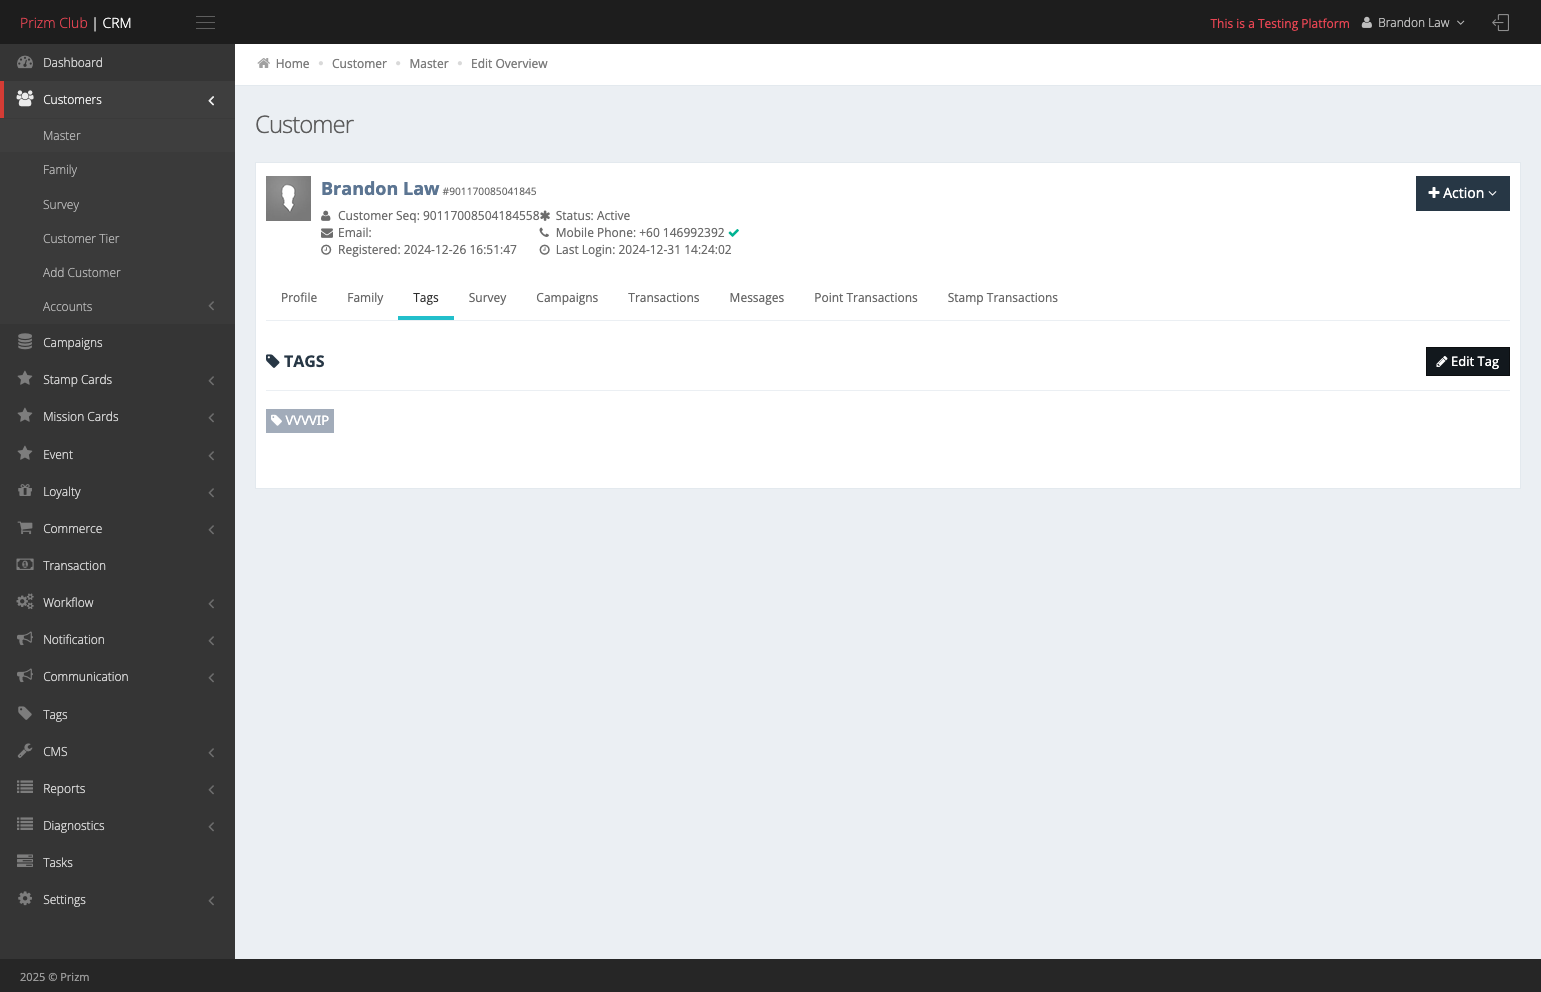The height and width of the screenshot is (992, 1541).
Task: Click the Customer breadcrumb link
Action: [359, 63]
